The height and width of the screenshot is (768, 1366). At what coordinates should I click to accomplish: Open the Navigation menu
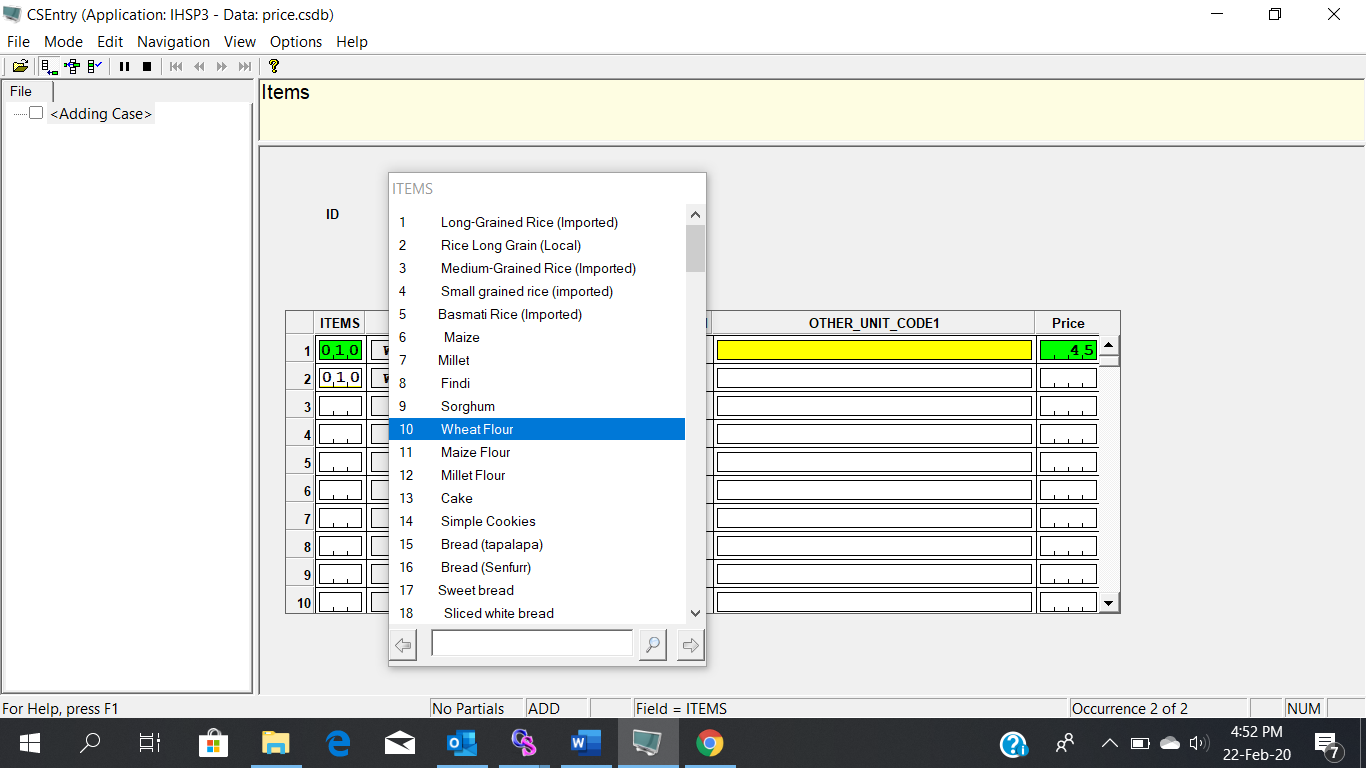[173, 41]
